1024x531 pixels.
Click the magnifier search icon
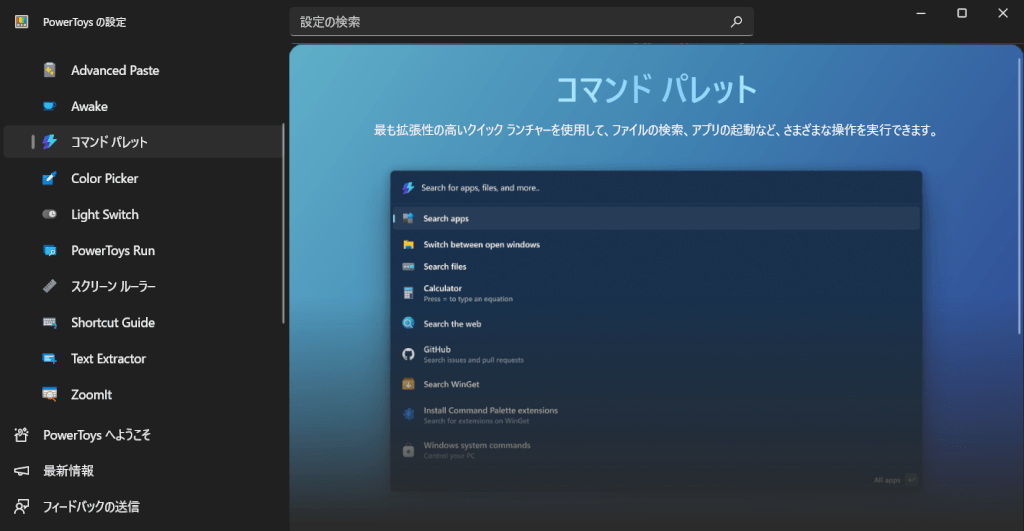737,21
